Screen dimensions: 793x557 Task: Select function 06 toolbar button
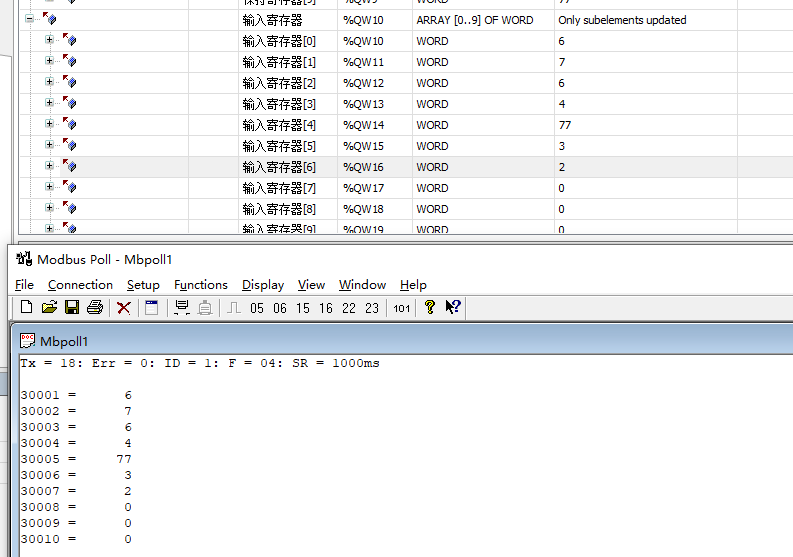[x=280, y=308]
